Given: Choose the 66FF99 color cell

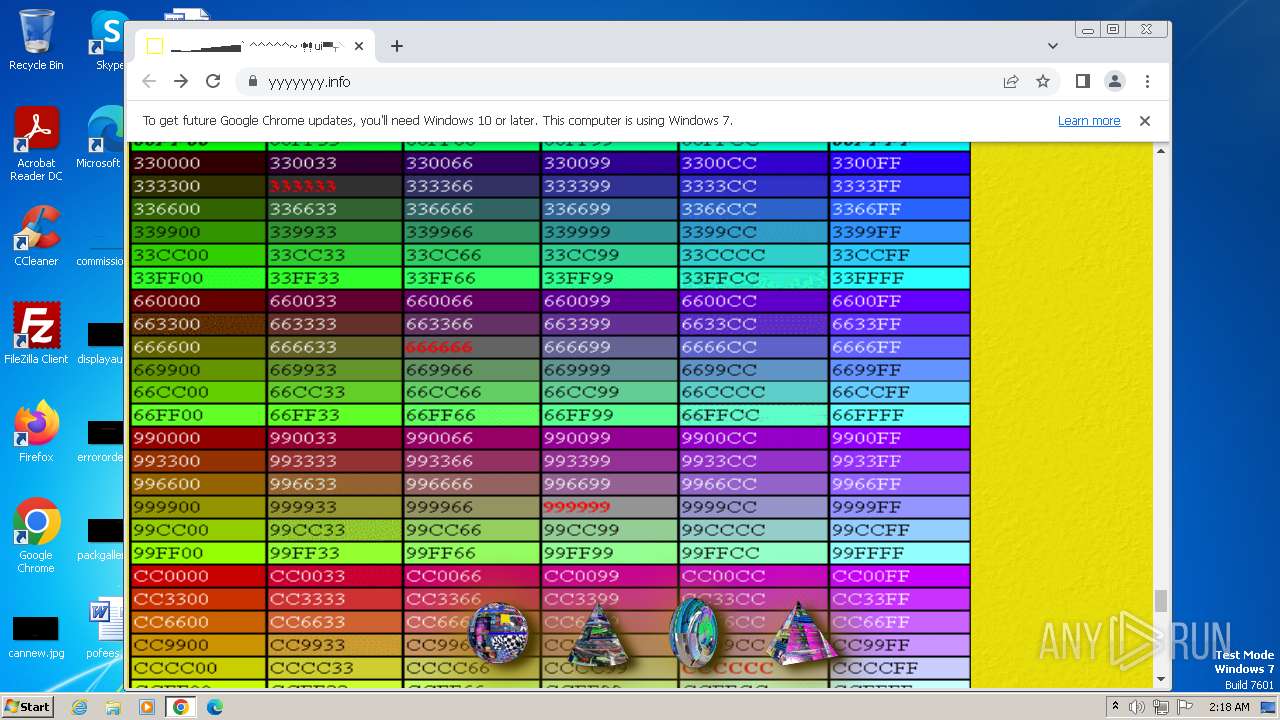Looking at the screenshot, I should (609, 415).
